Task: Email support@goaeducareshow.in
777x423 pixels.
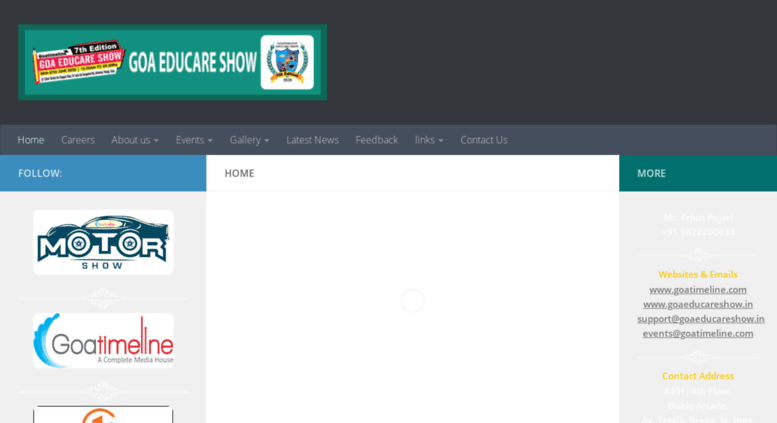Action: (701, 318)
